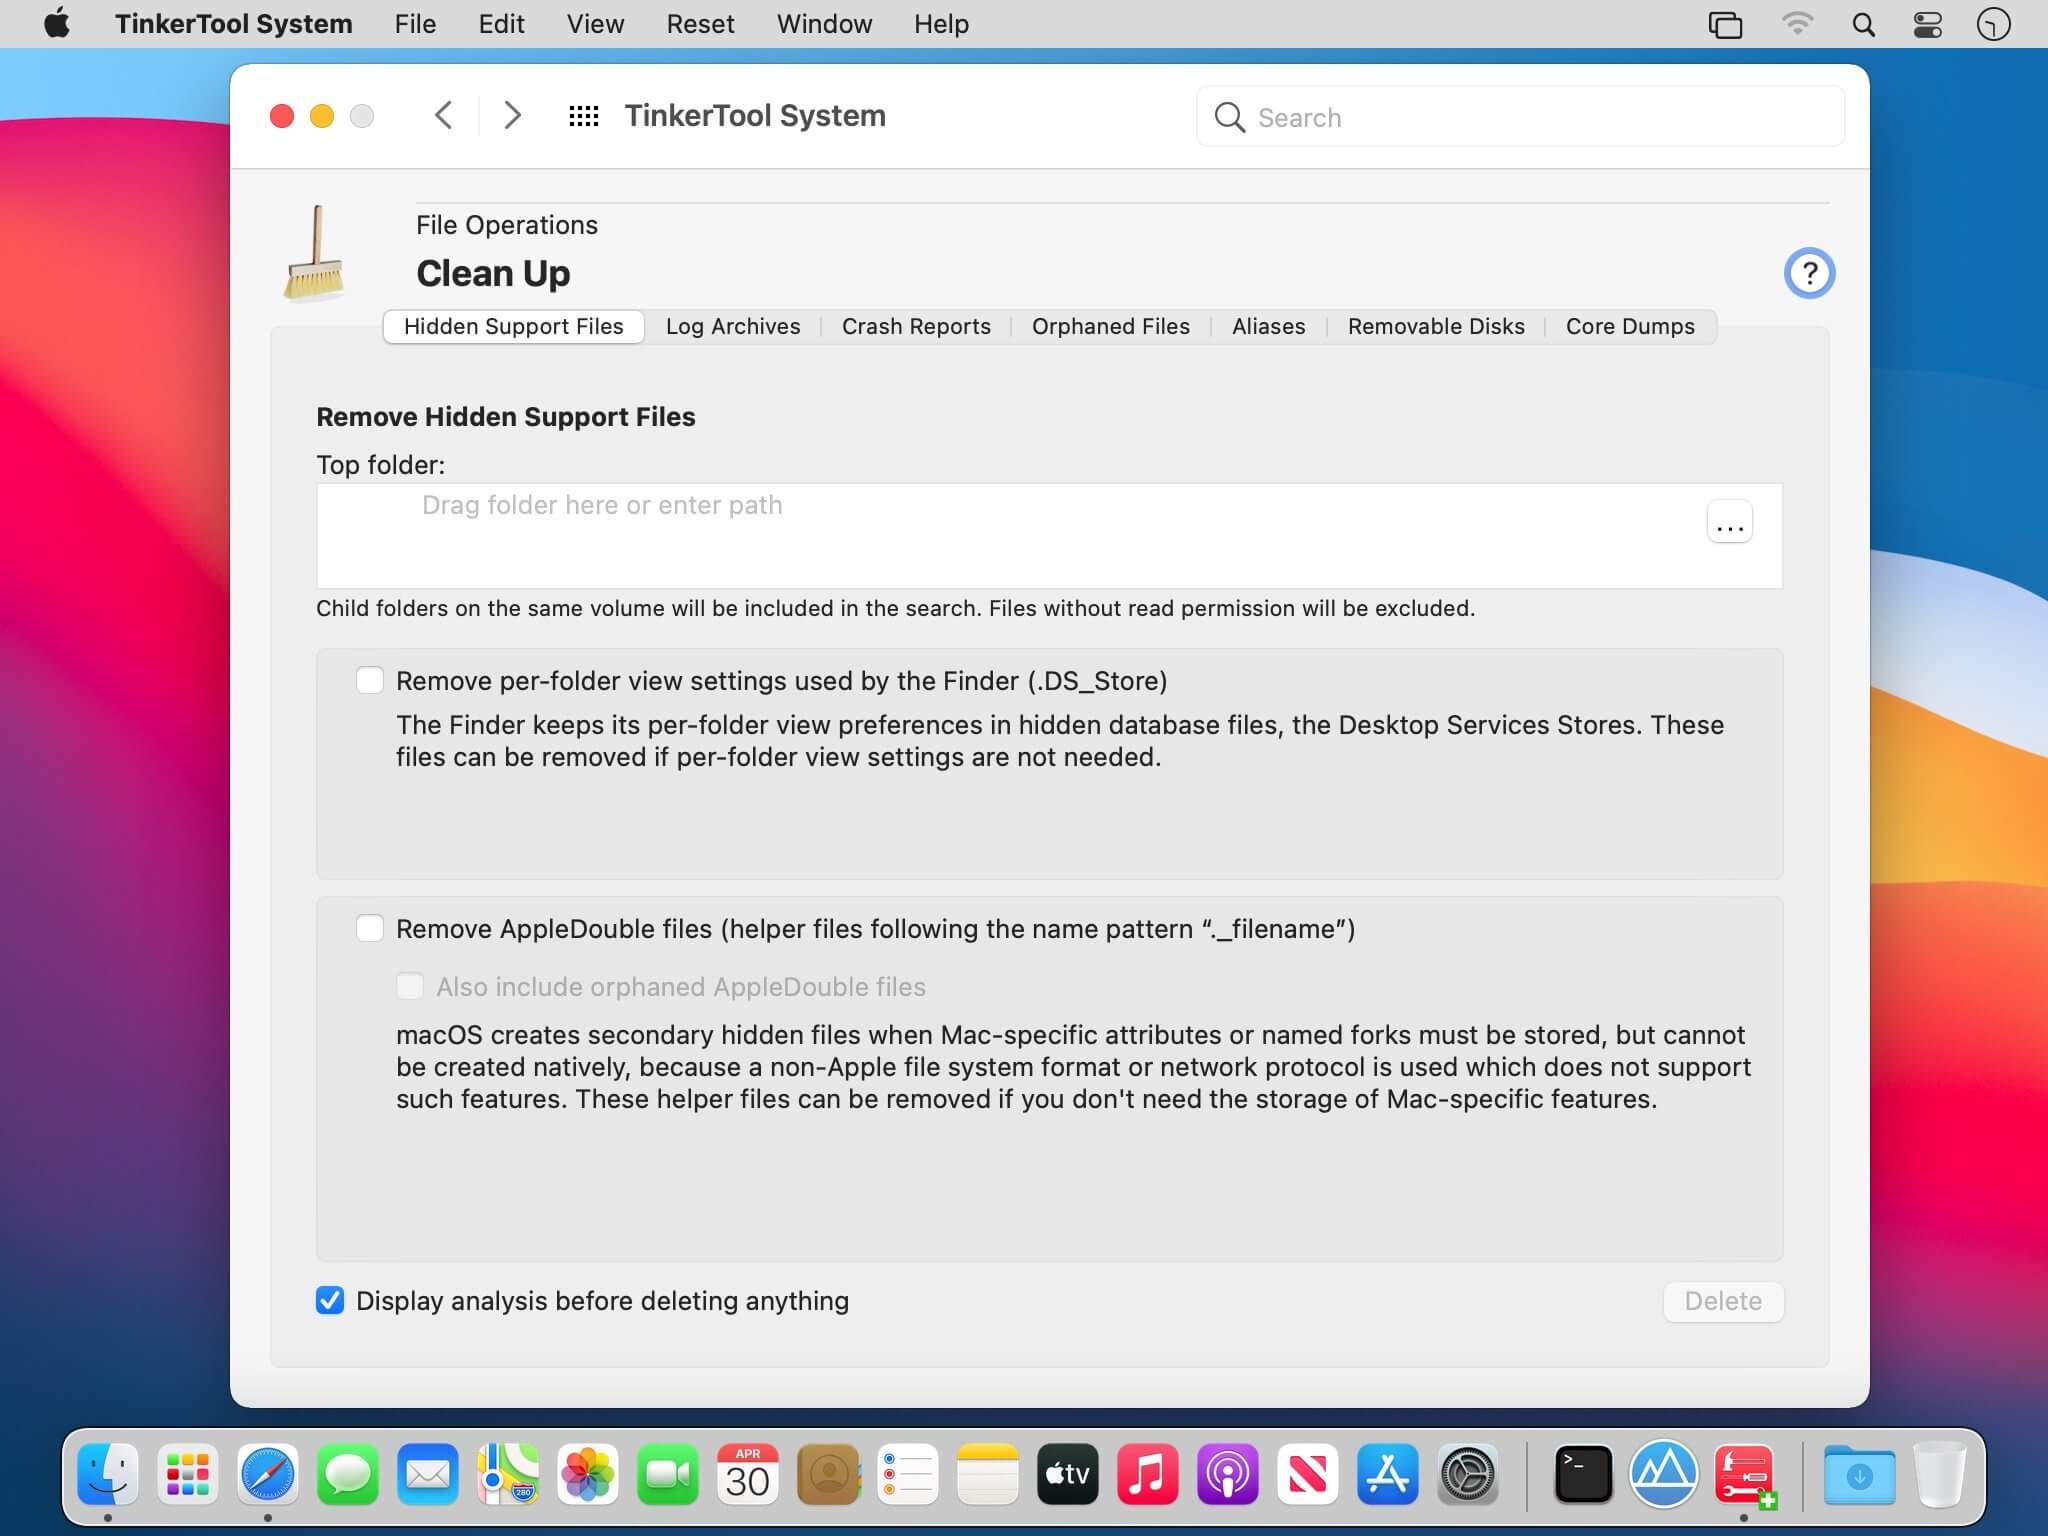Switch to the Removable Disks tab

(x=1436, y=327)
